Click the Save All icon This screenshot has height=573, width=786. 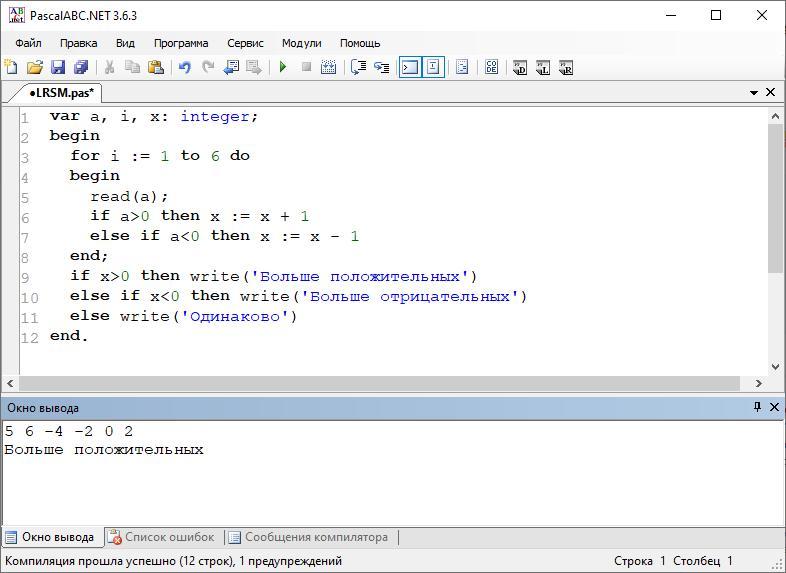click(x=81, y=67)
